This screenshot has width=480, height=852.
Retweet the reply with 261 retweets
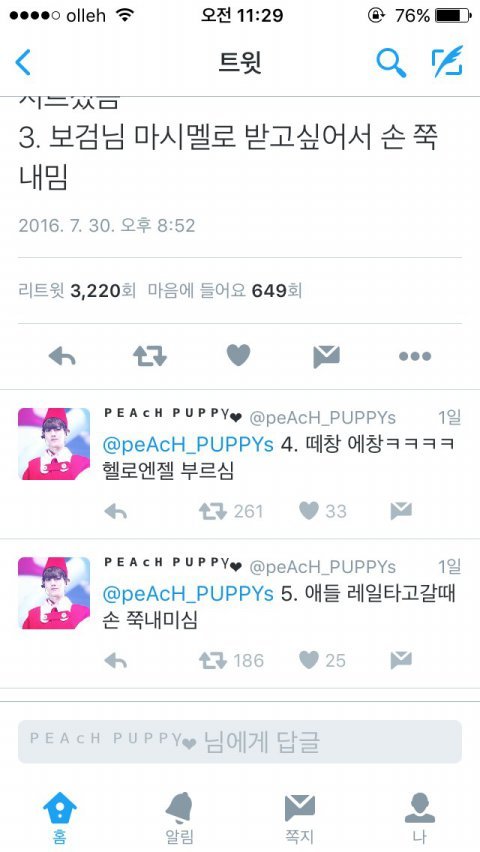(213, 511)
